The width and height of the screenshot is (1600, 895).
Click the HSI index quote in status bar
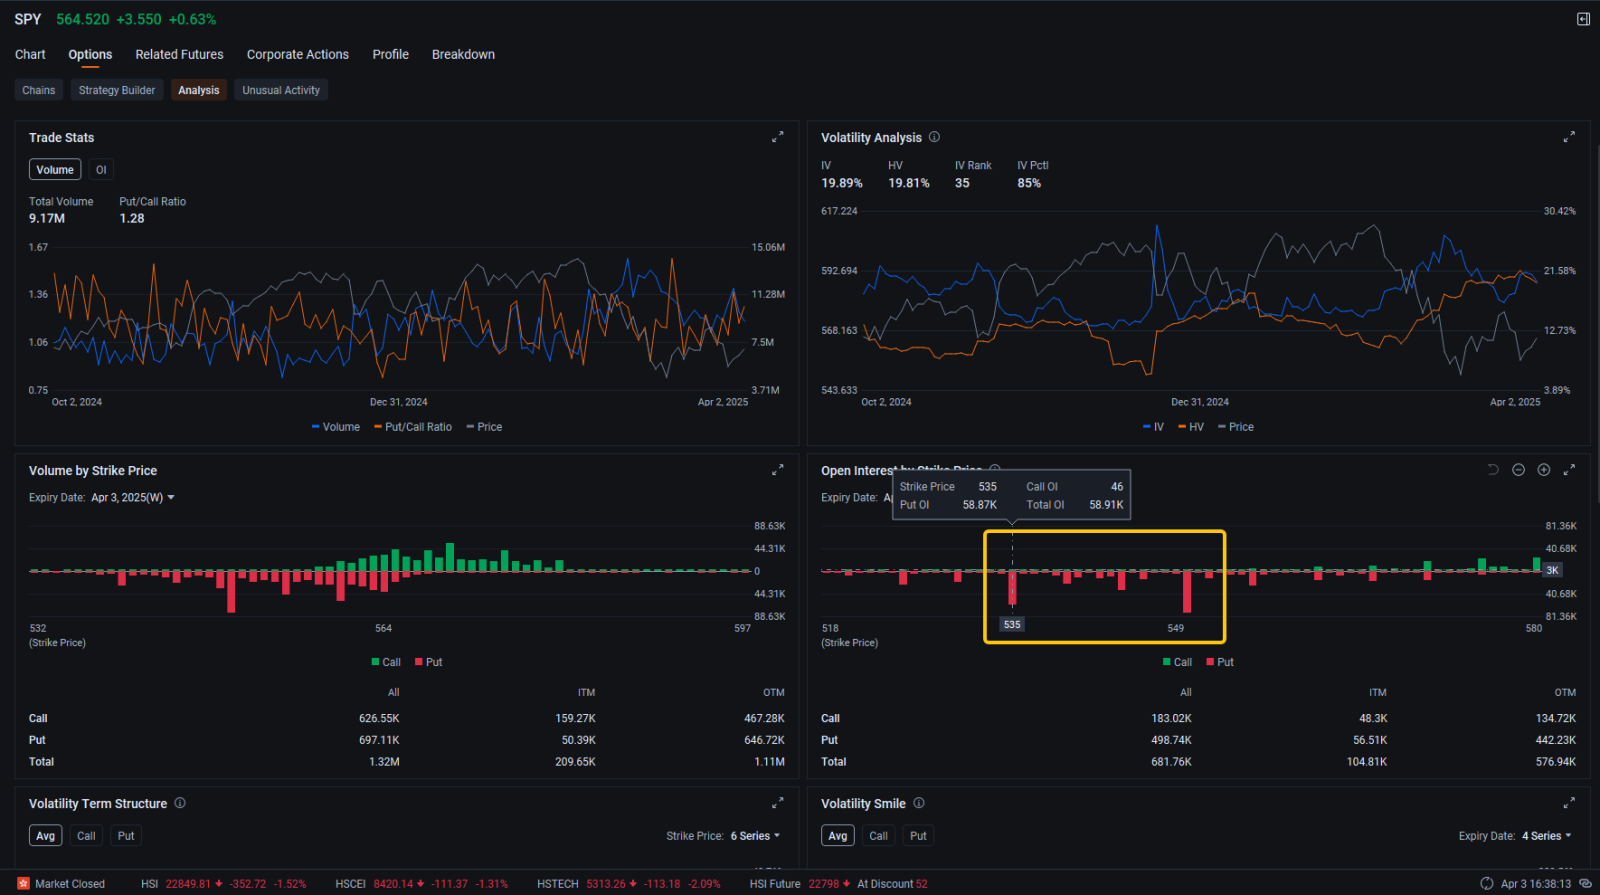224,884
